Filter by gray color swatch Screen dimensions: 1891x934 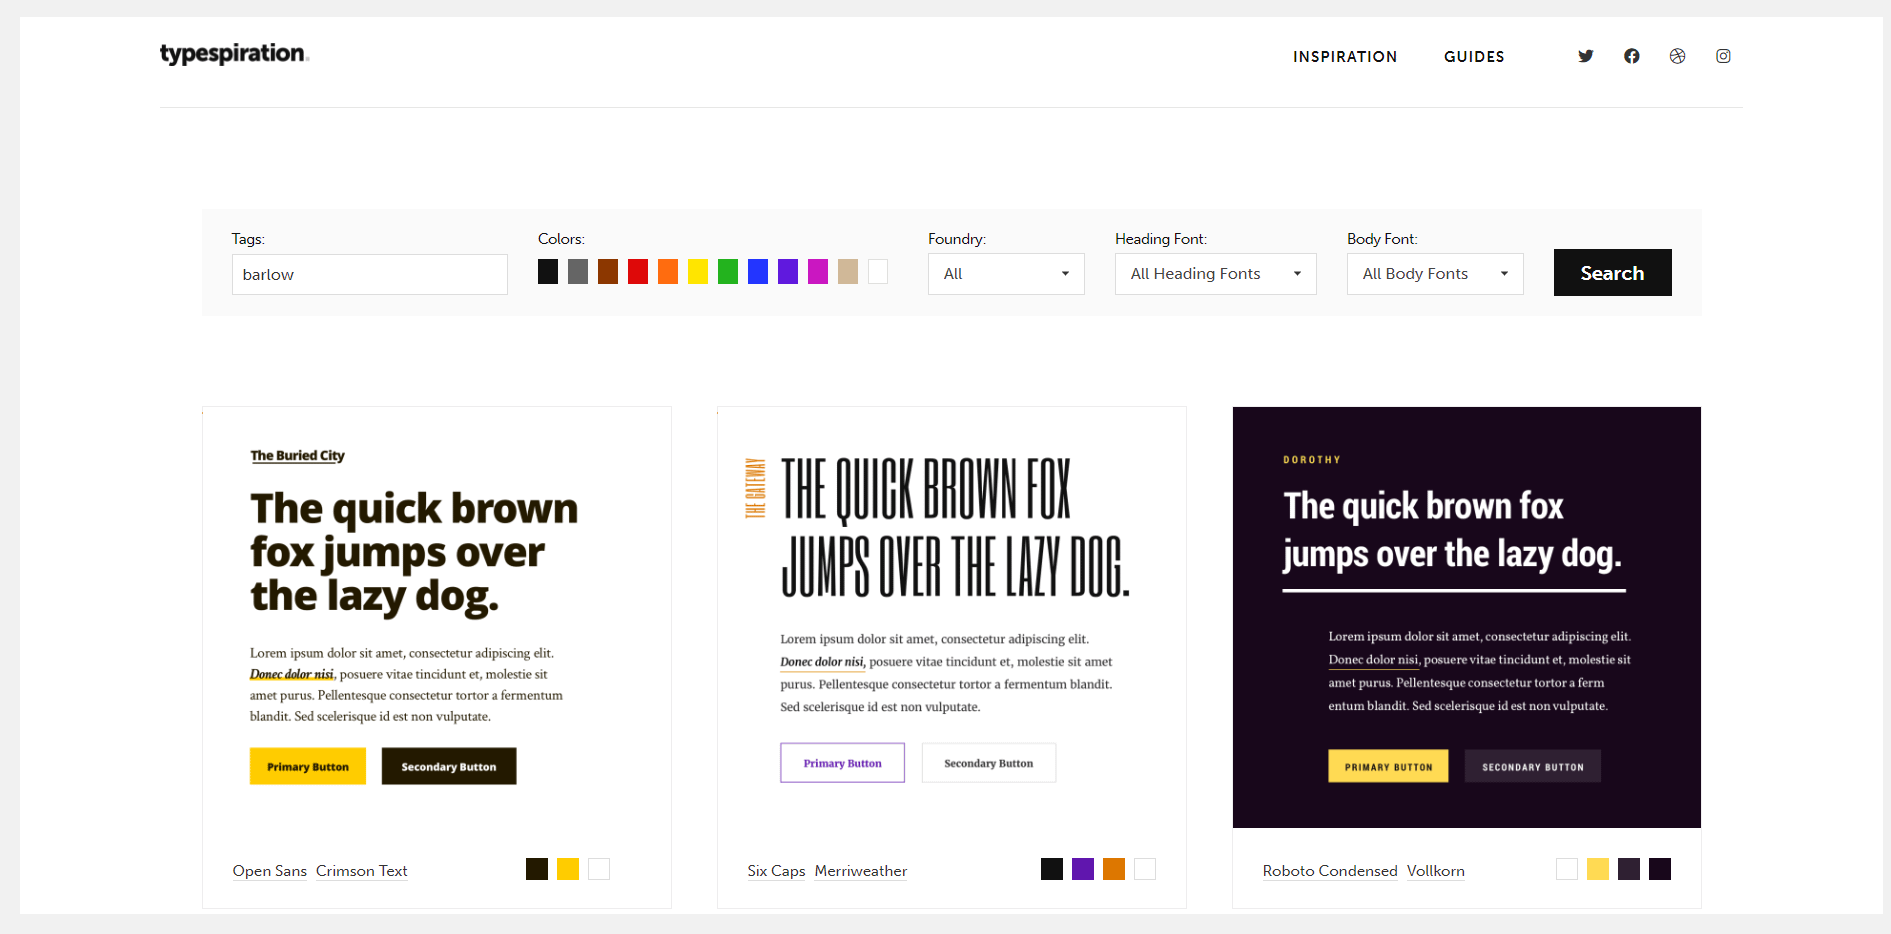[578, 272]
